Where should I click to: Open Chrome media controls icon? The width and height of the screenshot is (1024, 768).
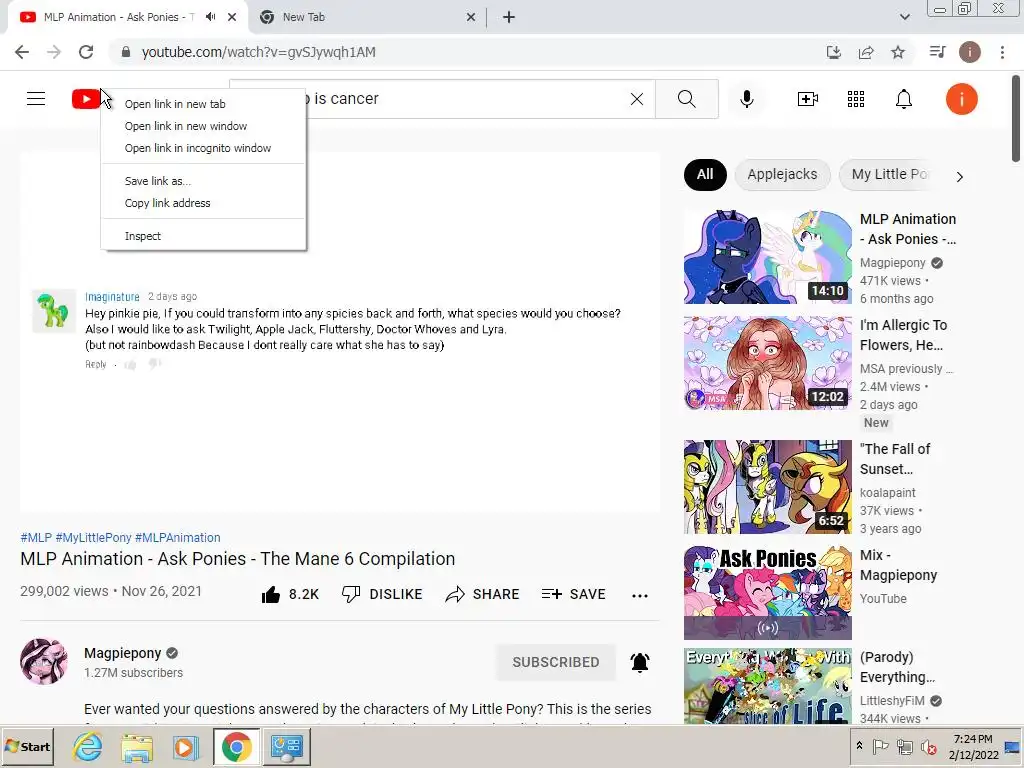pos(937,52)
